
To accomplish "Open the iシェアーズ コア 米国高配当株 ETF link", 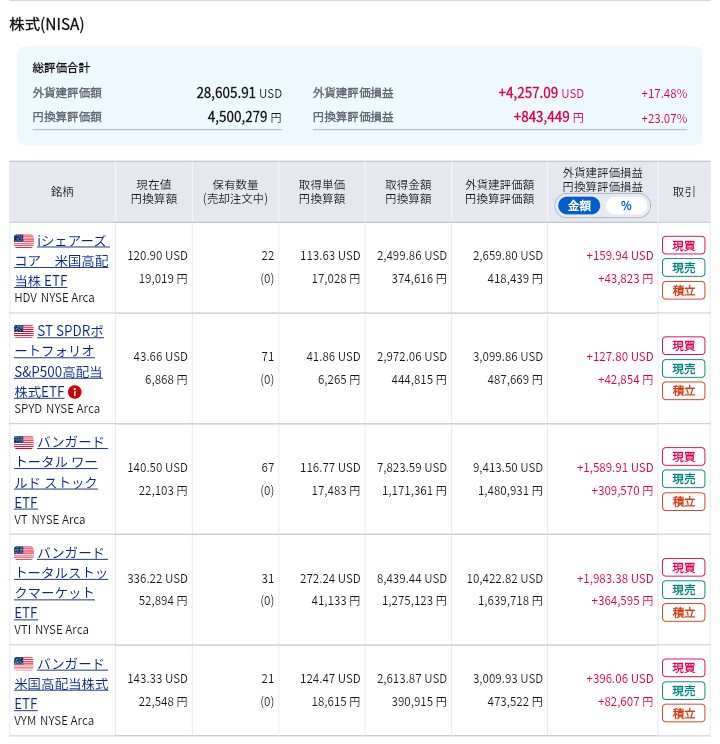I will (61, 261).
